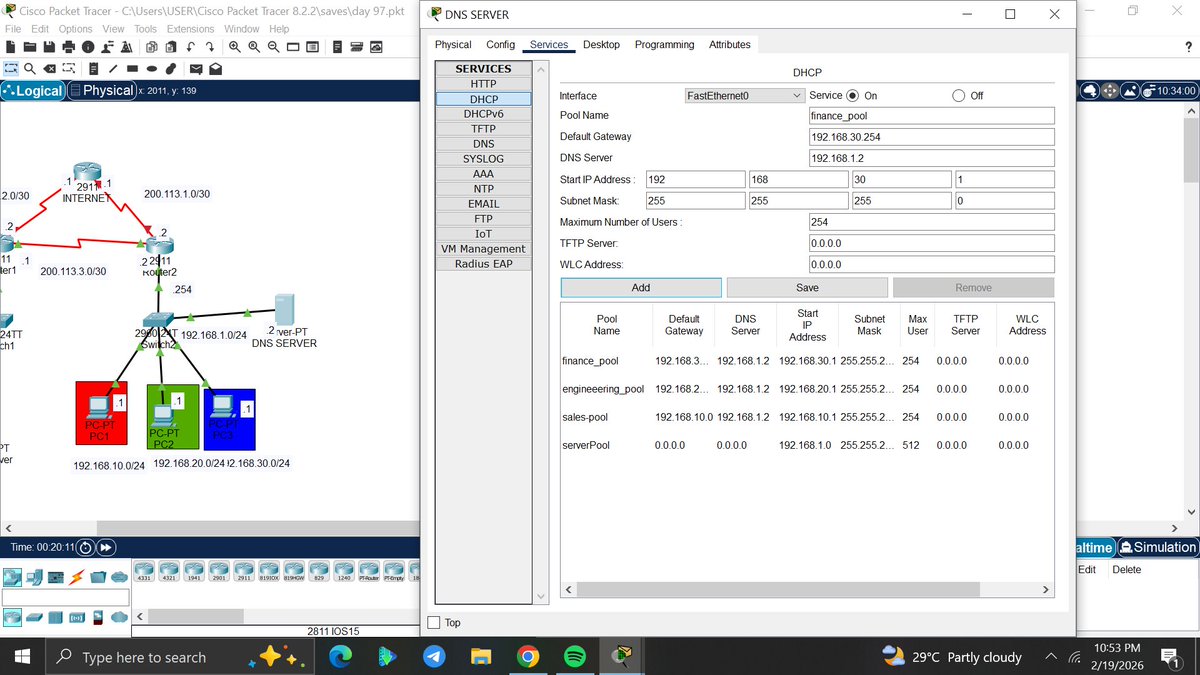Open the EMAIL service page
Screen dimensions: 1200x675
tap(483, 204)
